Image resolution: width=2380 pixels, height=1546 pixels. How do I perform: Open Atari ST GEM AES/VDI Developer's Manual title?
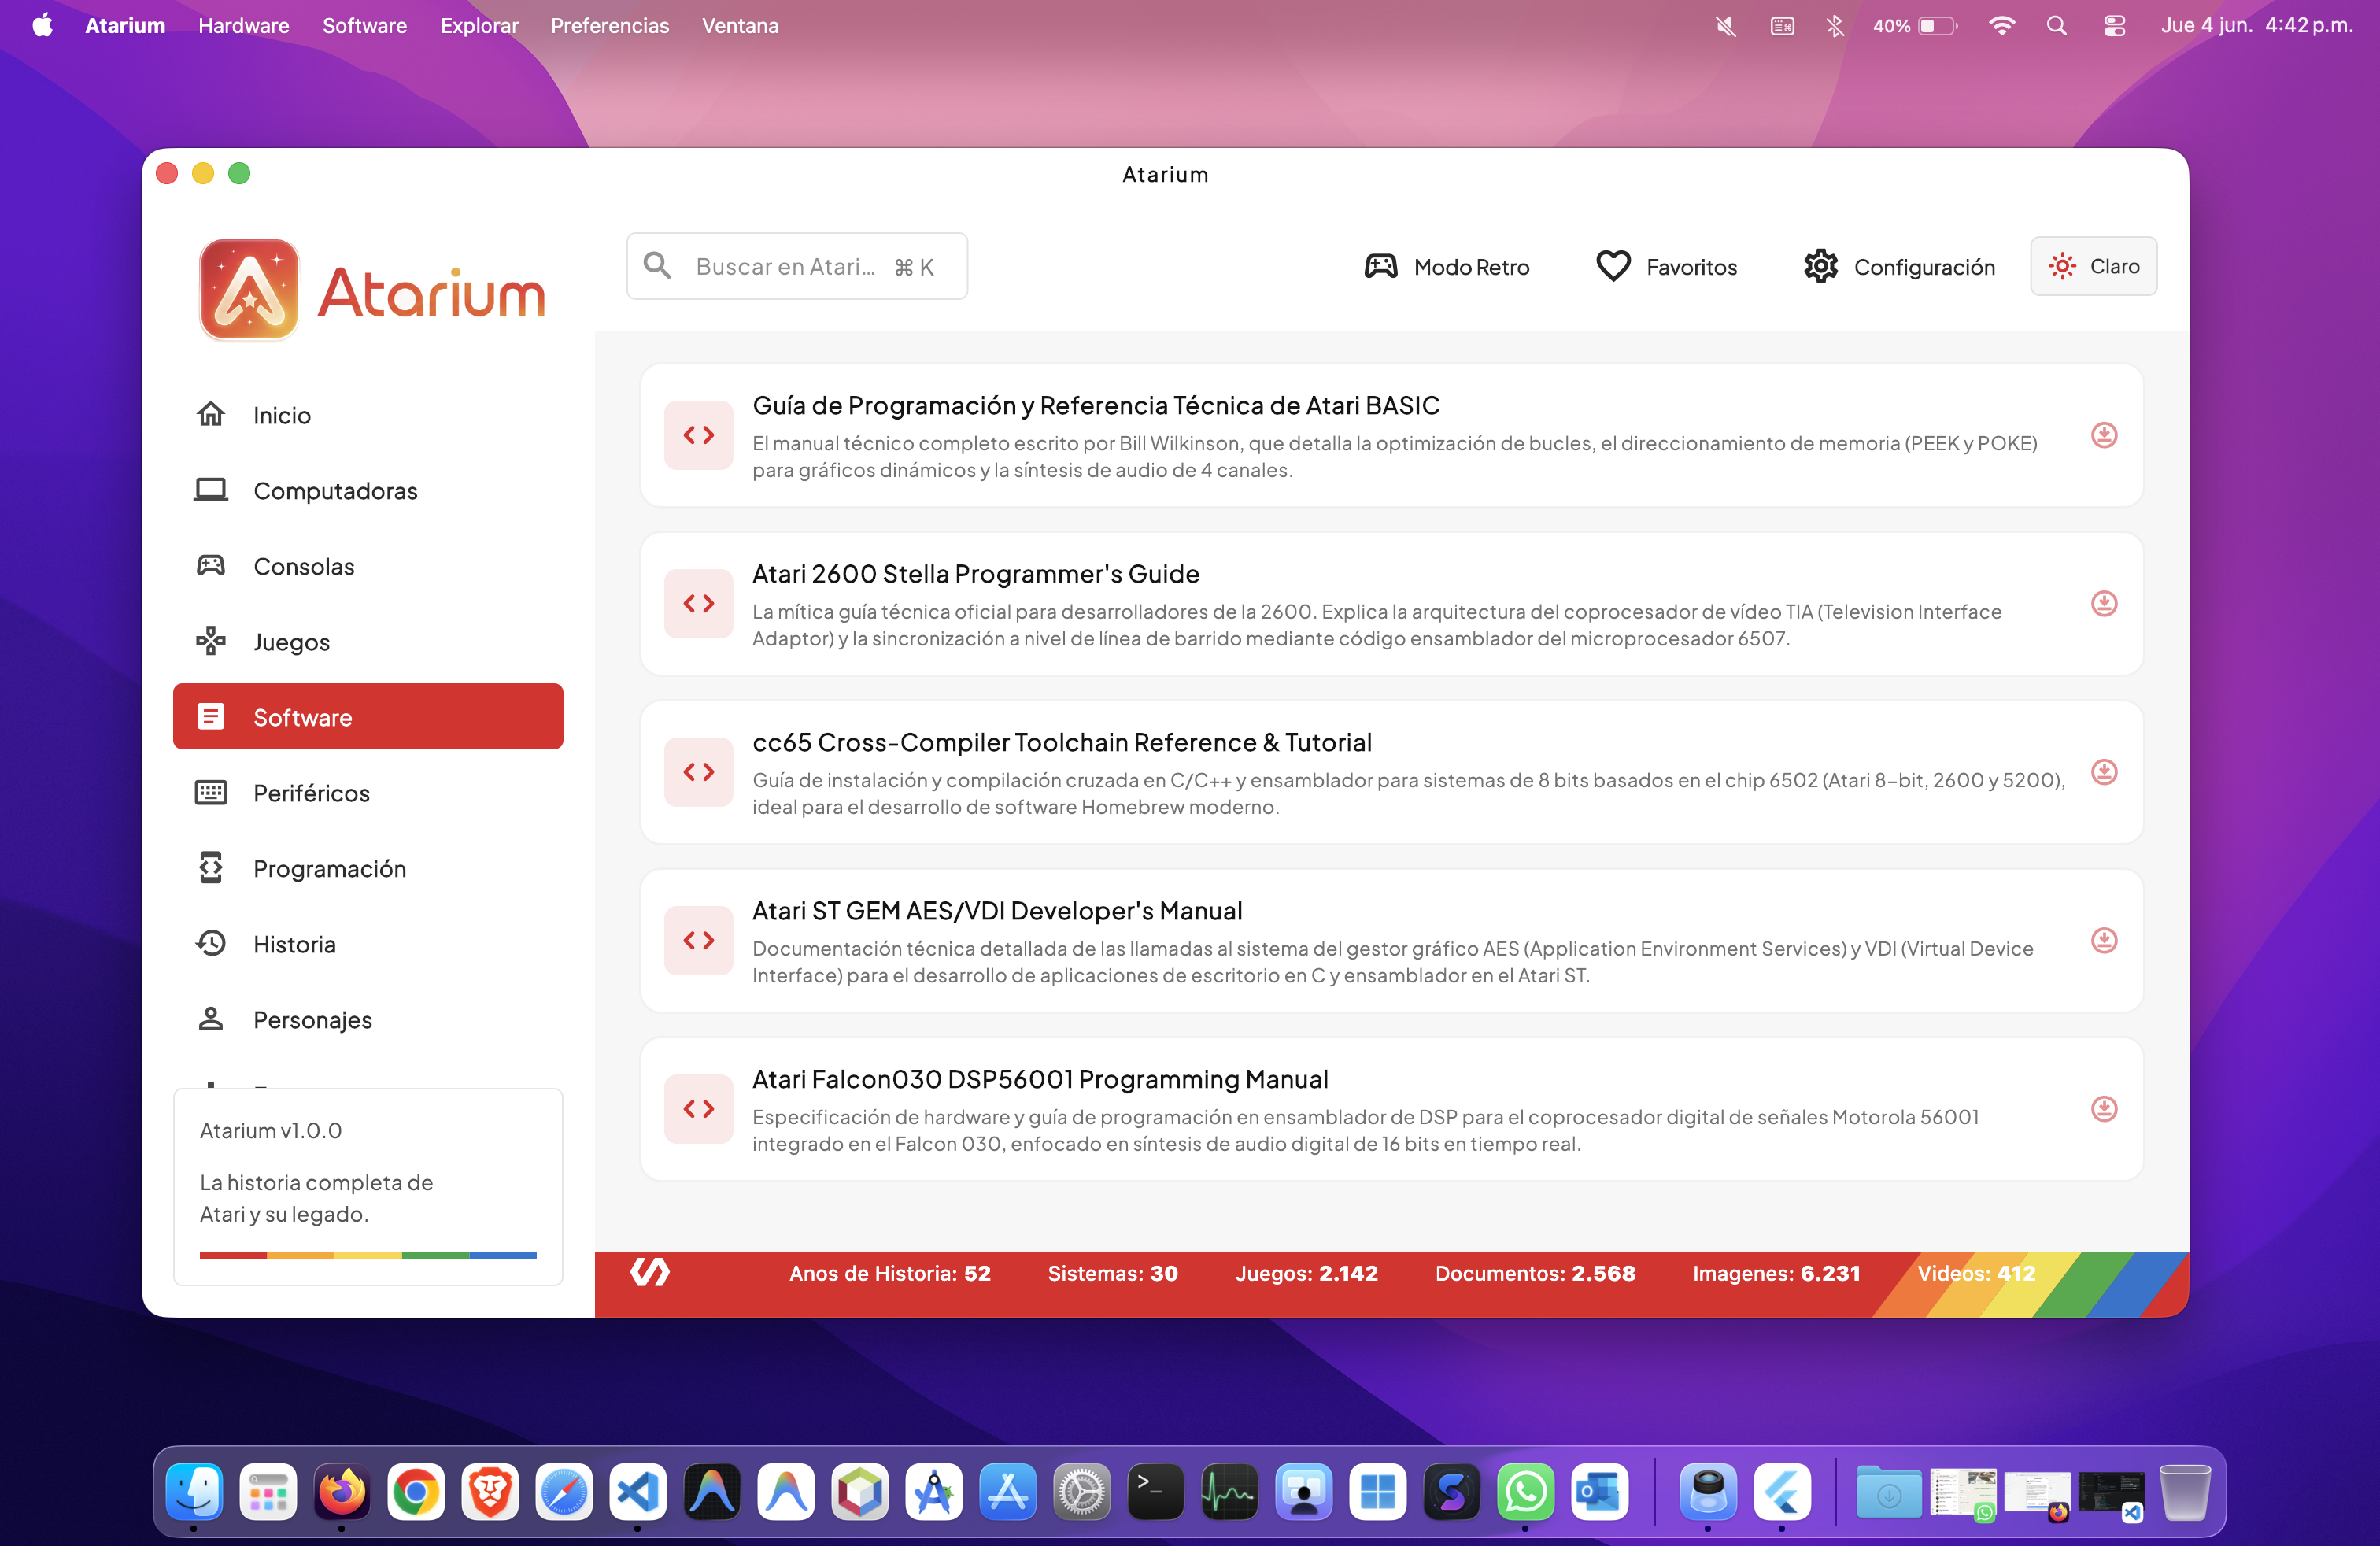997,911
